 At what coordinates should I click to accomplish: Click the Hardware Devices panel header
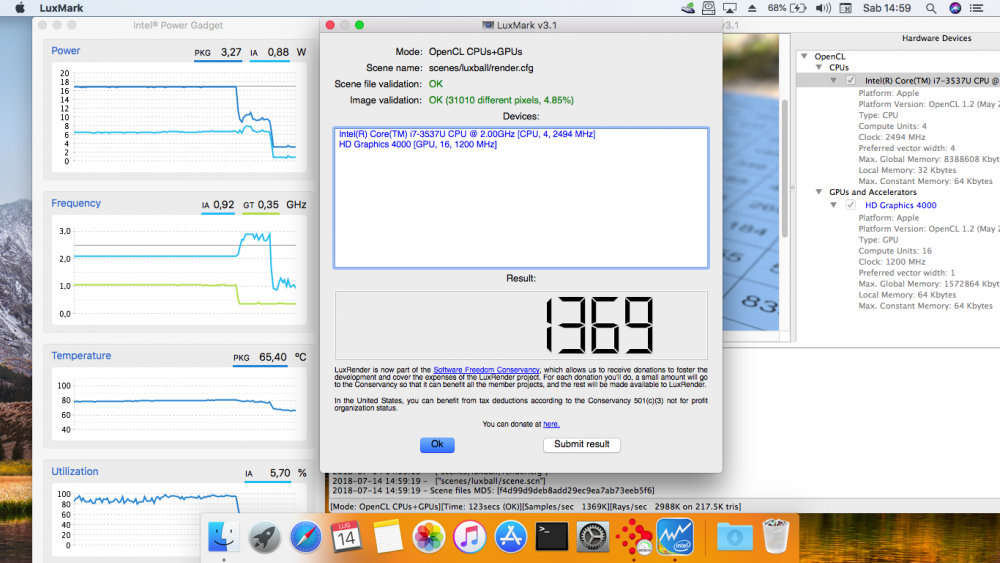(936, 38)
